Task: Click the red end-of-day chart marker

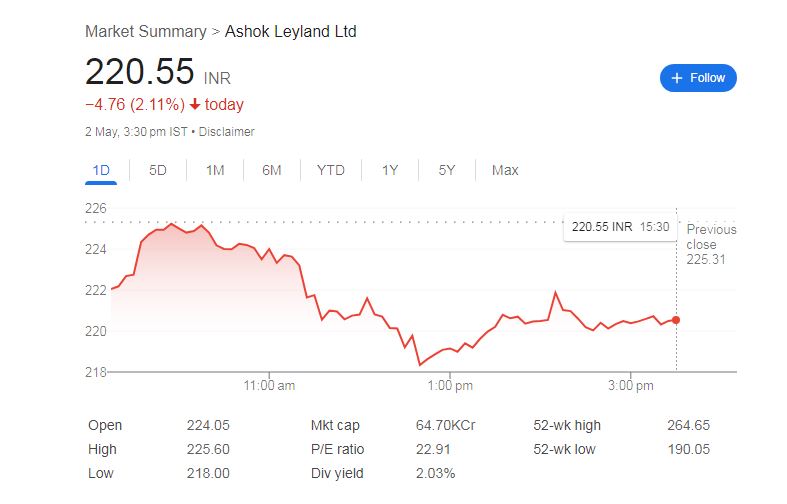Action: pyautogui.click(x=676, y=320)
